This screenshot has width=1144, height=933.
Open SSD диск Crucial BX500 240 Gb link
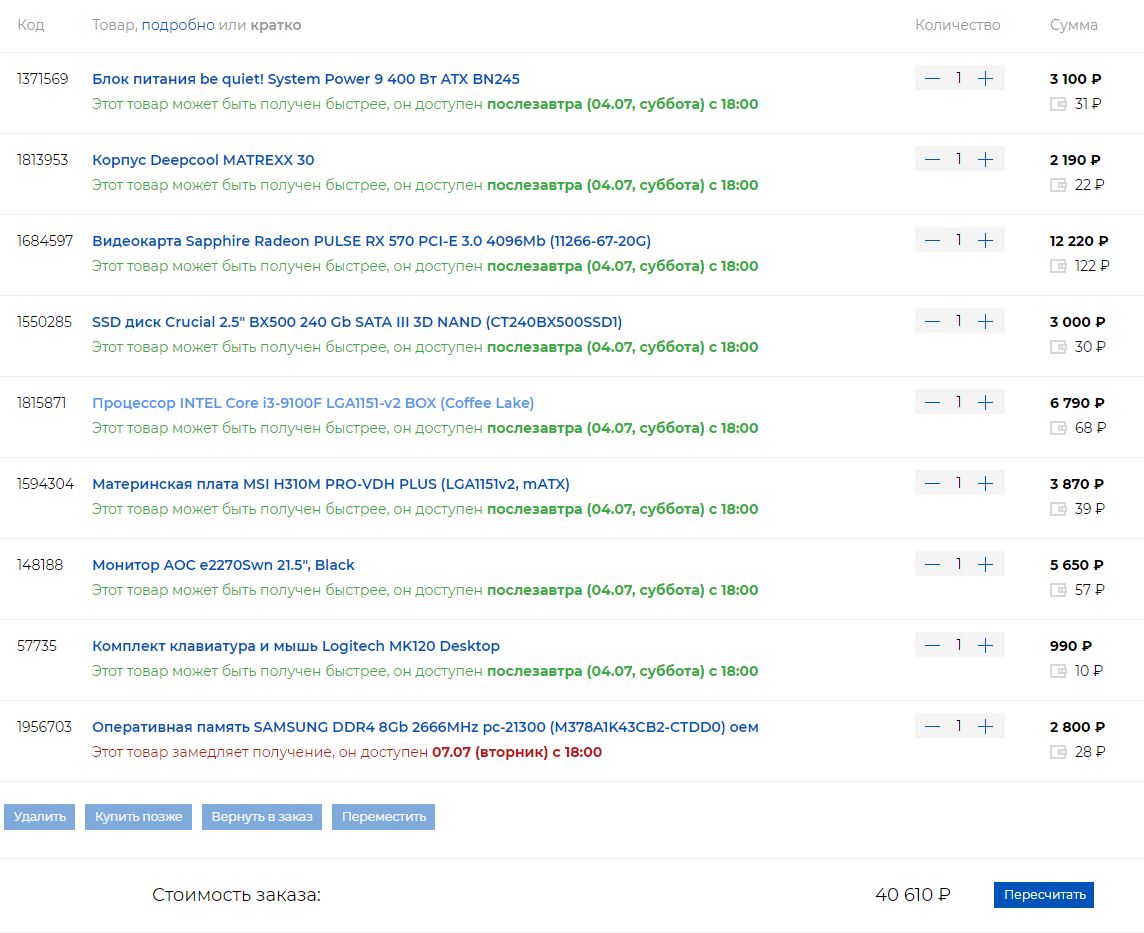click(x=357, y=322)
